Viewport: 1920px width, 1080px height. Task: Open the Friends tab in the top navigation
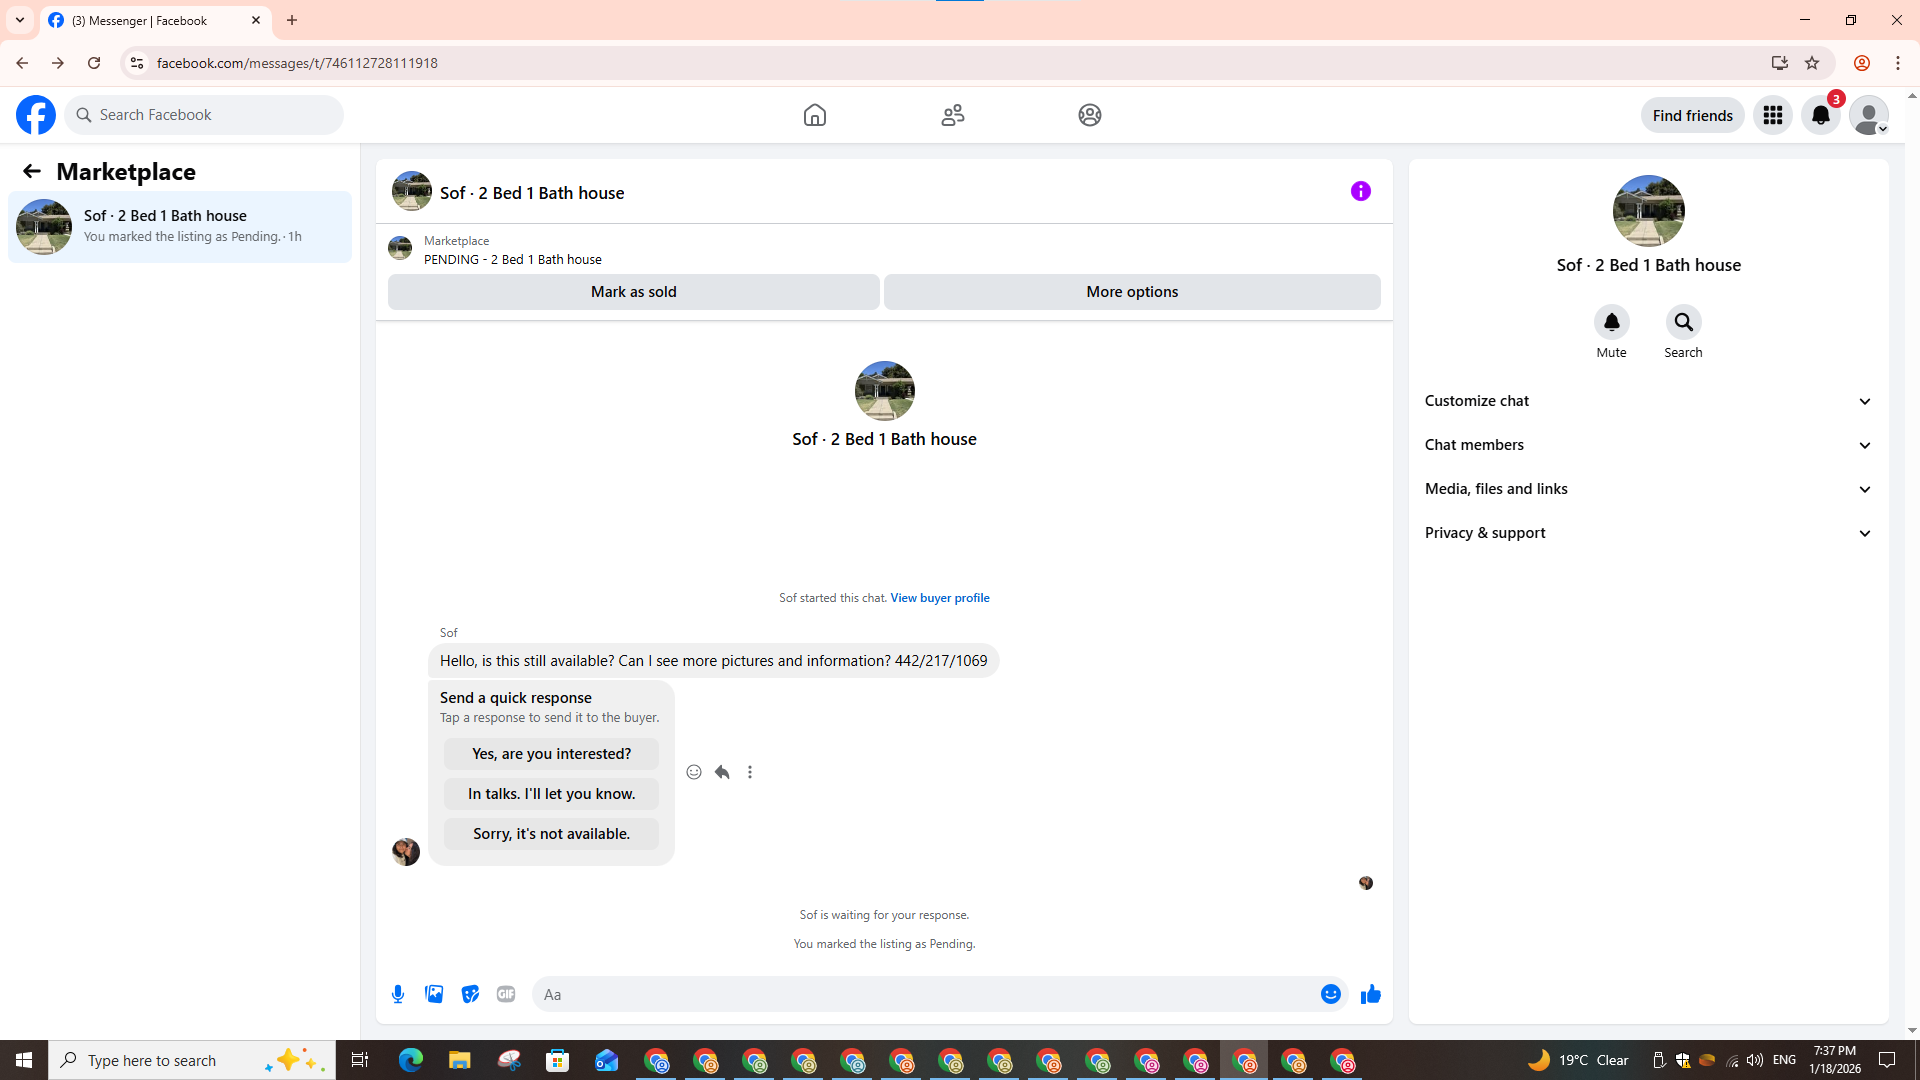(x=952, y=115)
